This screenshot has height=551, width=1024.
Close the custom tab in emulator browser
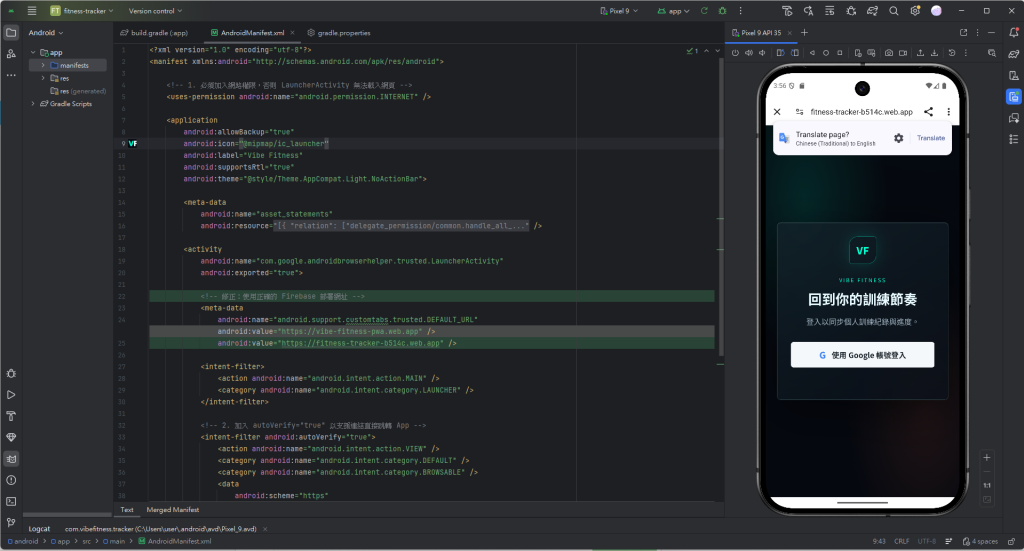pos(777,112)
